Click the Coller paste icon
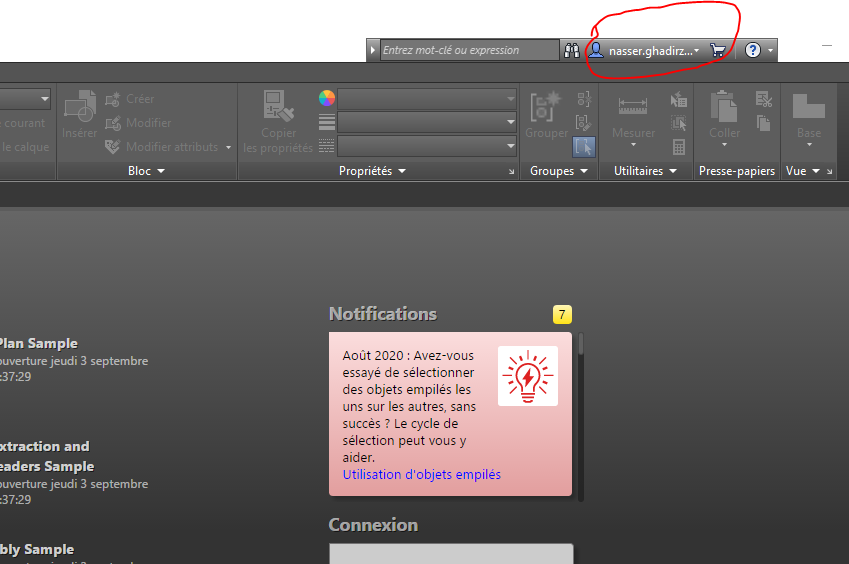Image resolution: width=849 pixels, height=564 pixels. tap(724, 114)
